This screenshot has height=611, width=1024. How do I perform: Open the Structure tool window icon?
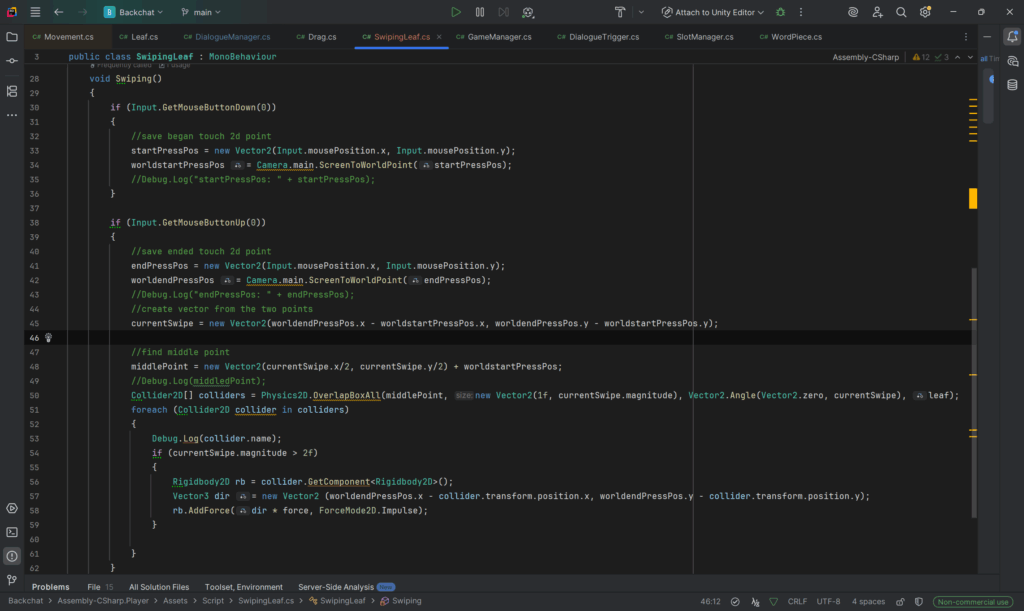click(12, 91)
